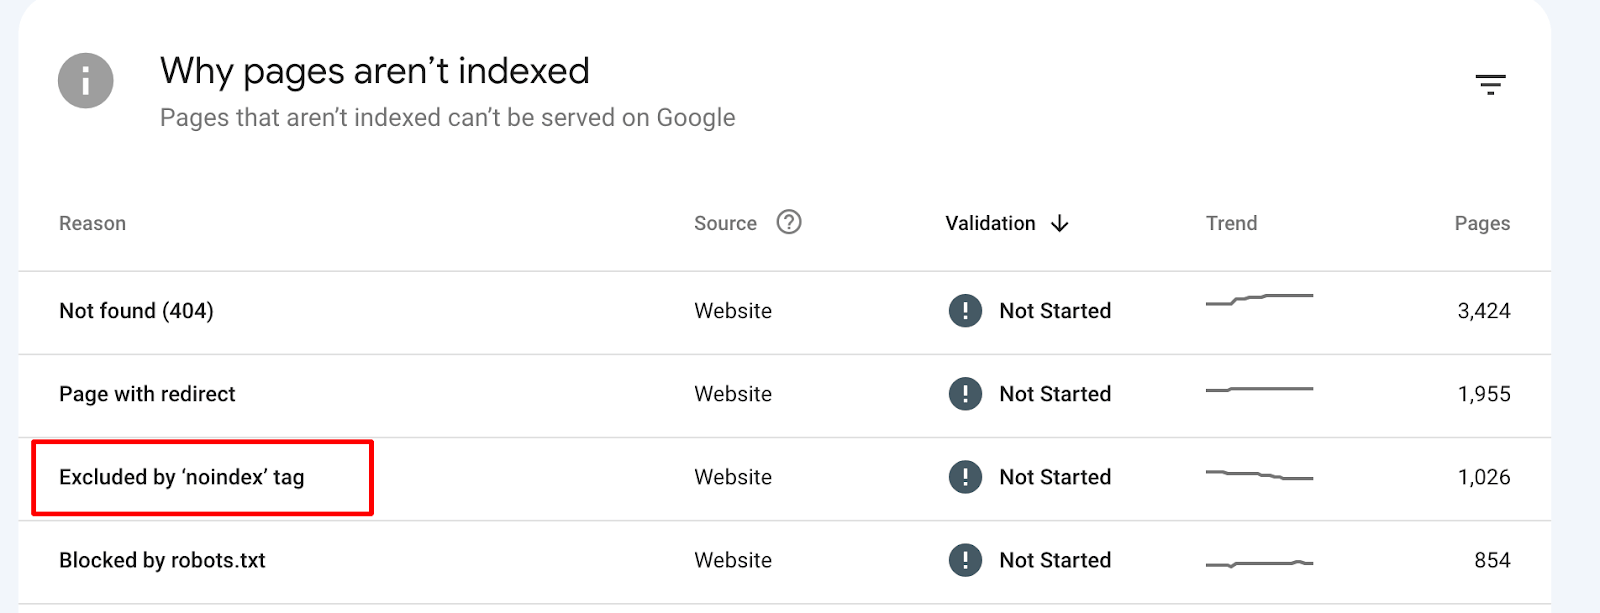Image resolution: width=1600 pixels, height=613 pixels.
Task: Sort by the Reason column header
Action: [92, 224]
